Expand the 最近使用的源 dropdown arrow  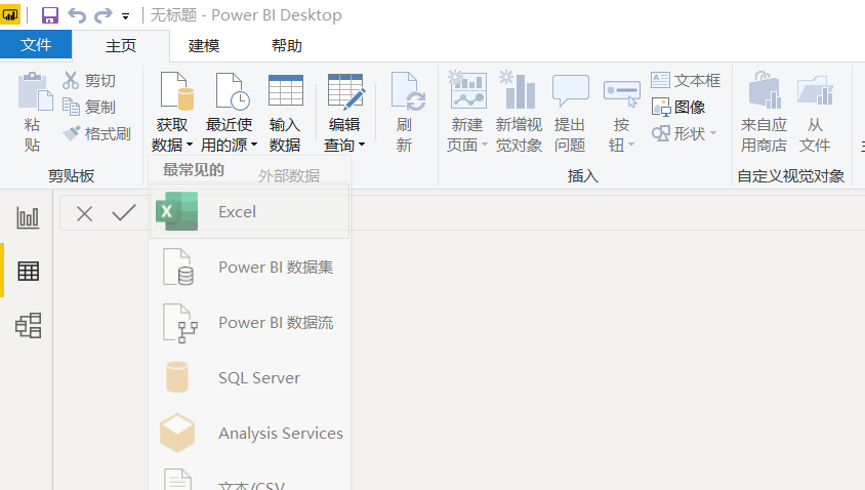click(254, 145)
